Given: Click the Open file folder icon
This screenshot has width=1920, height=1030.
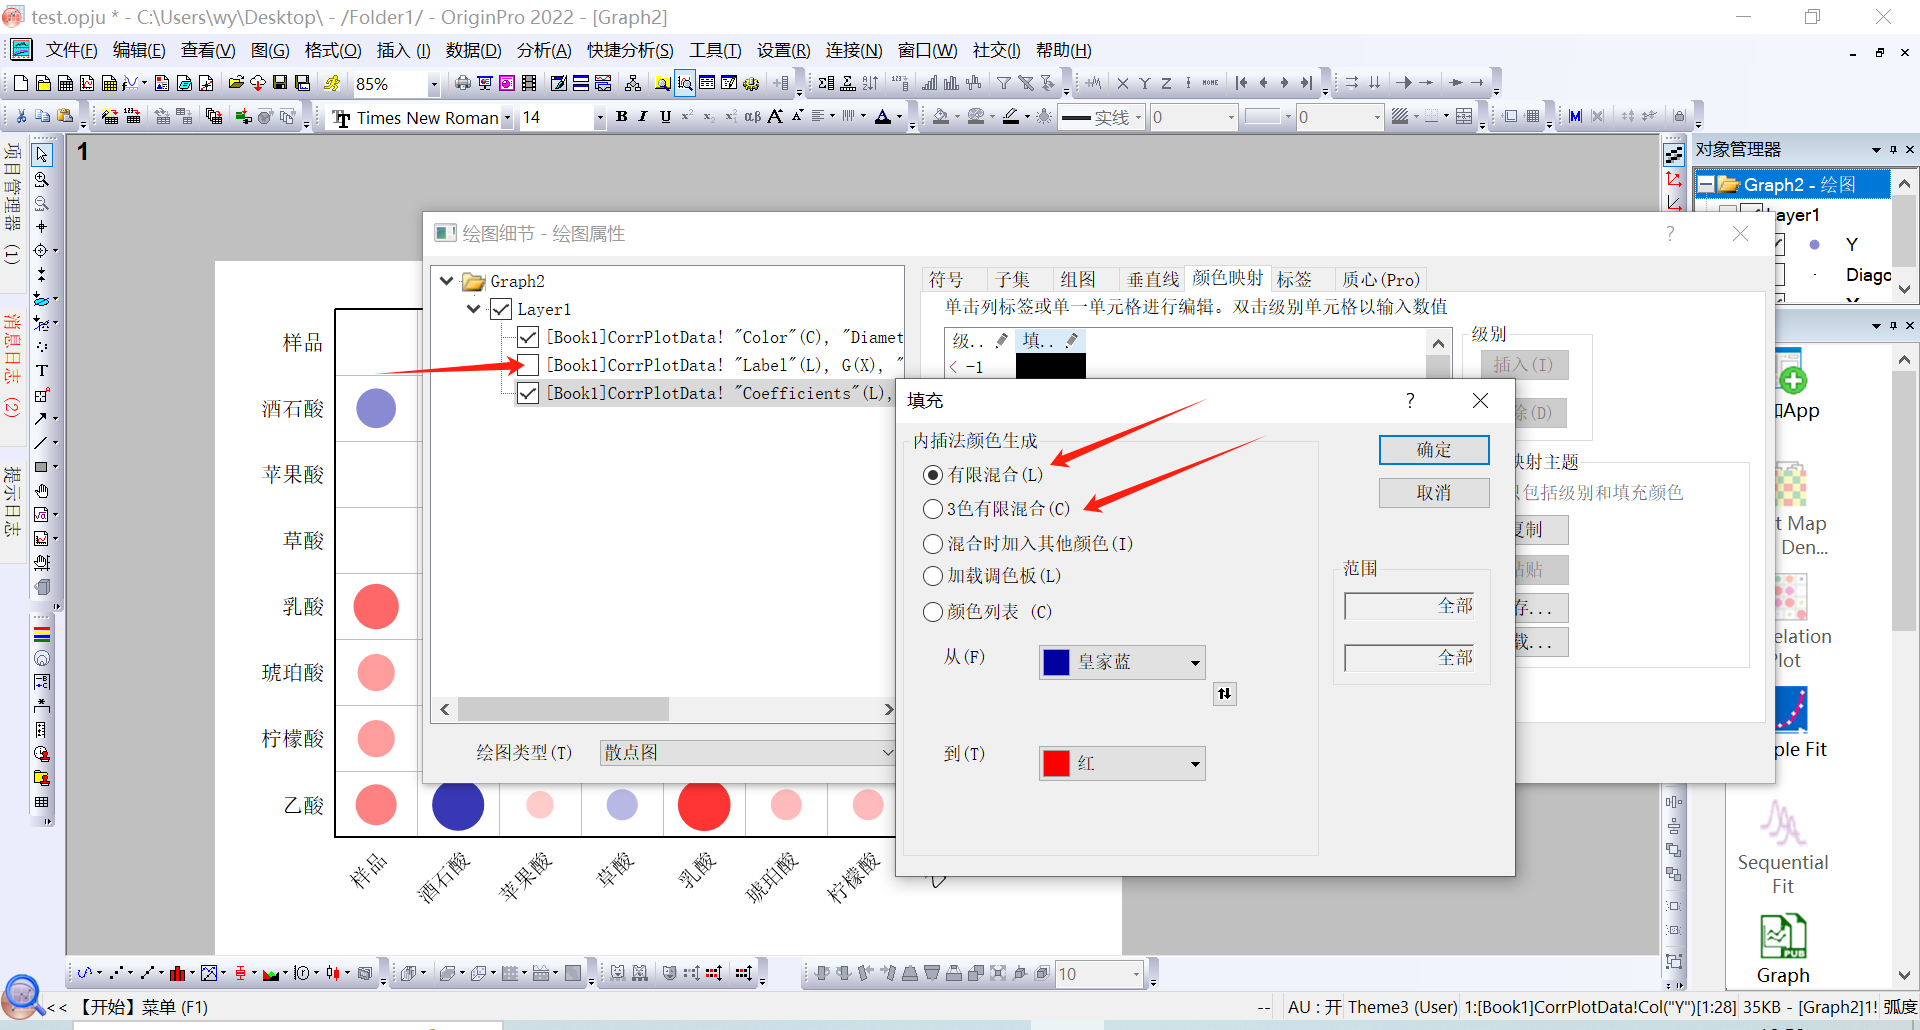Looking at the screenshot, I should point(236,83).
